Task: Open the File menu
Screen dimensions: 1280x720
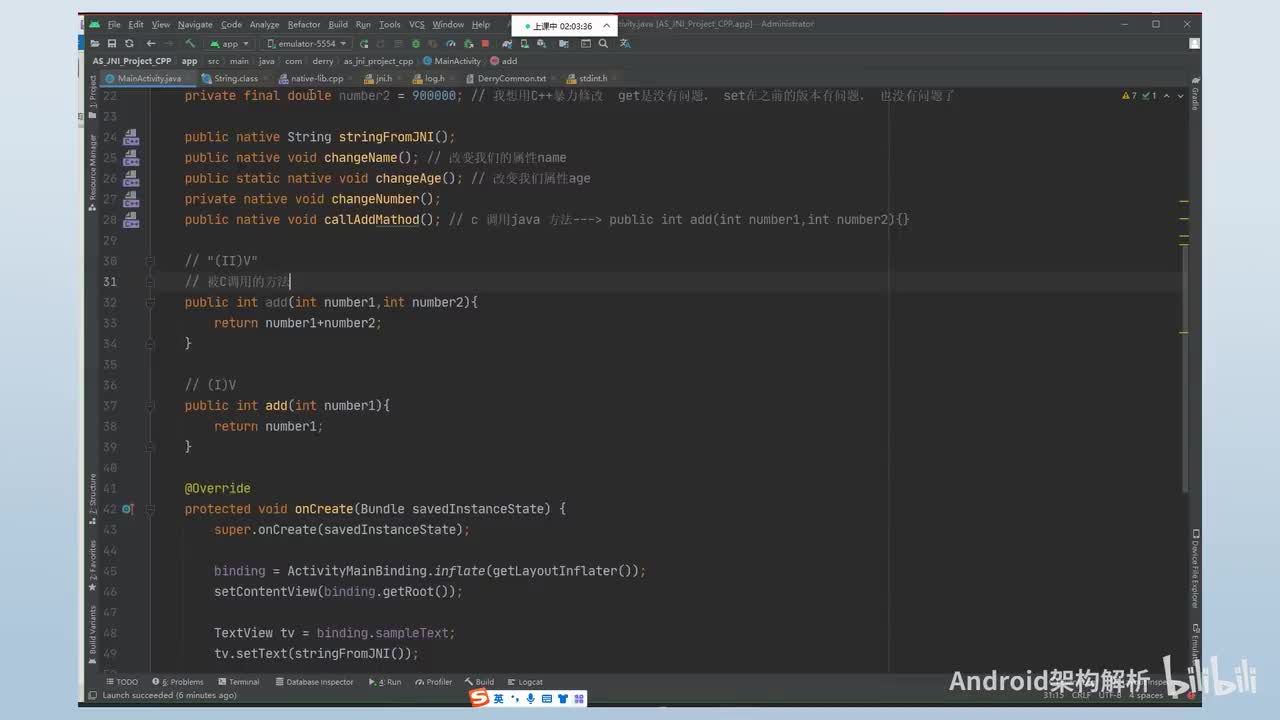Action: (114, 24)
